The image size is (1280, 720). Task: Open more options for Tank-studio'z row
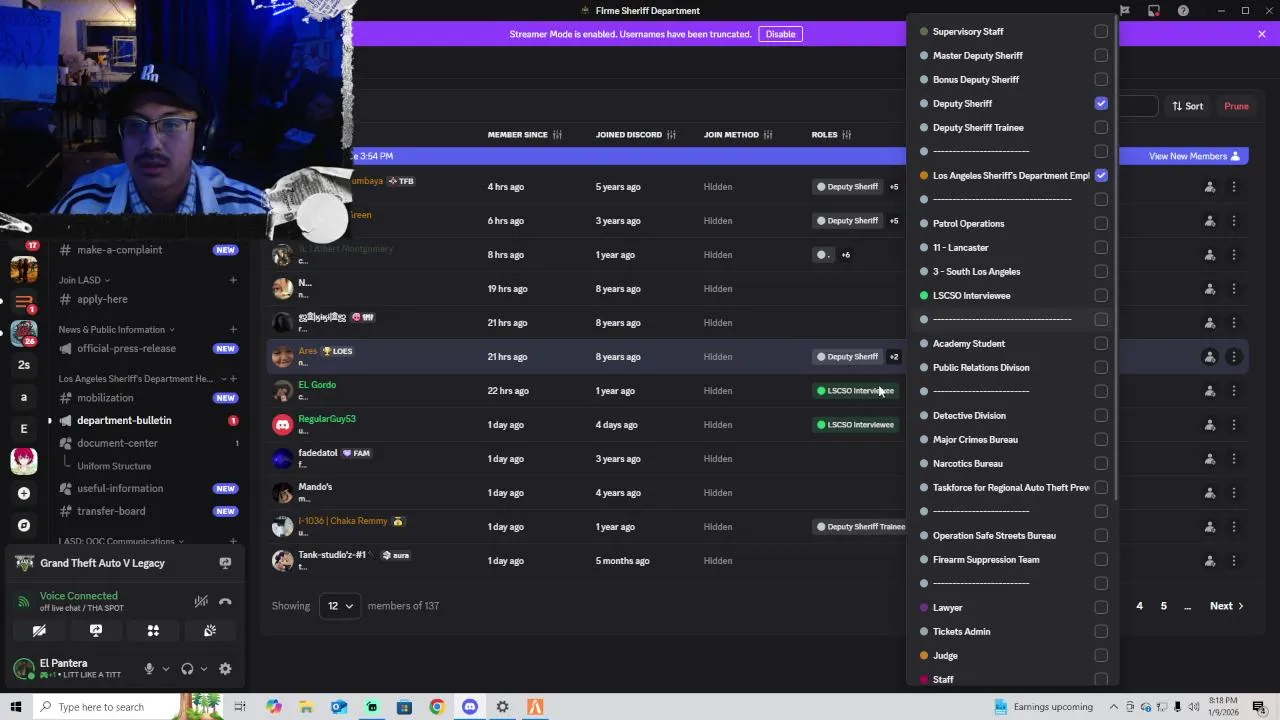point(1234,561)
